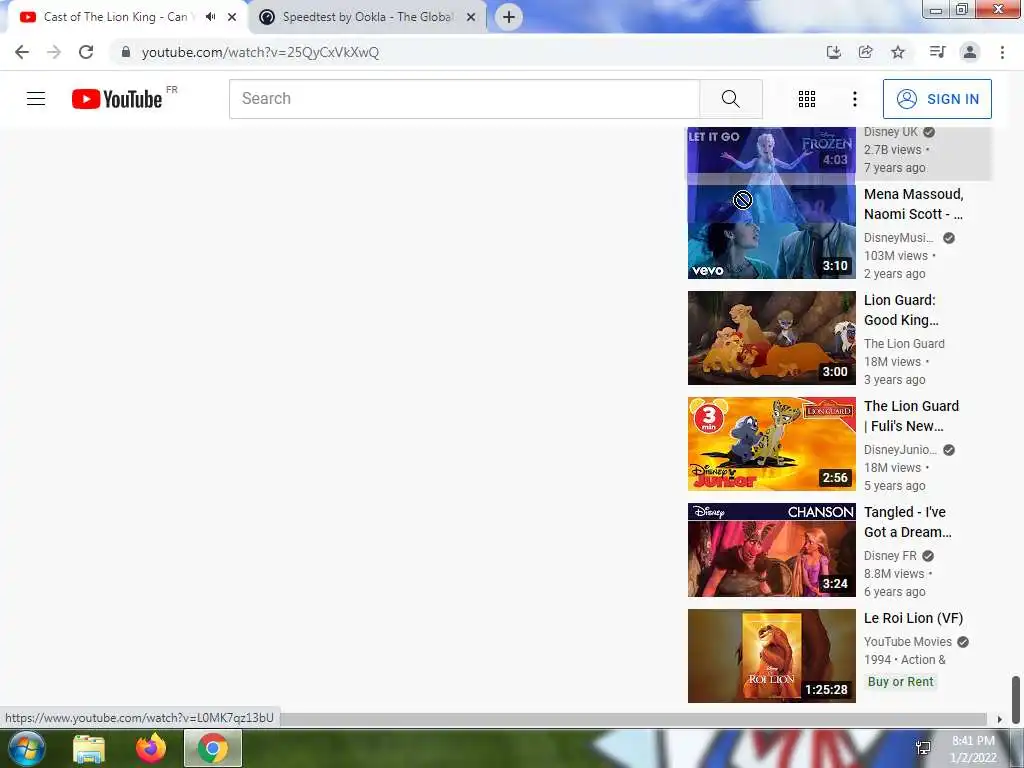Click 'YouTube Movies' channel name

pos(908,642)
